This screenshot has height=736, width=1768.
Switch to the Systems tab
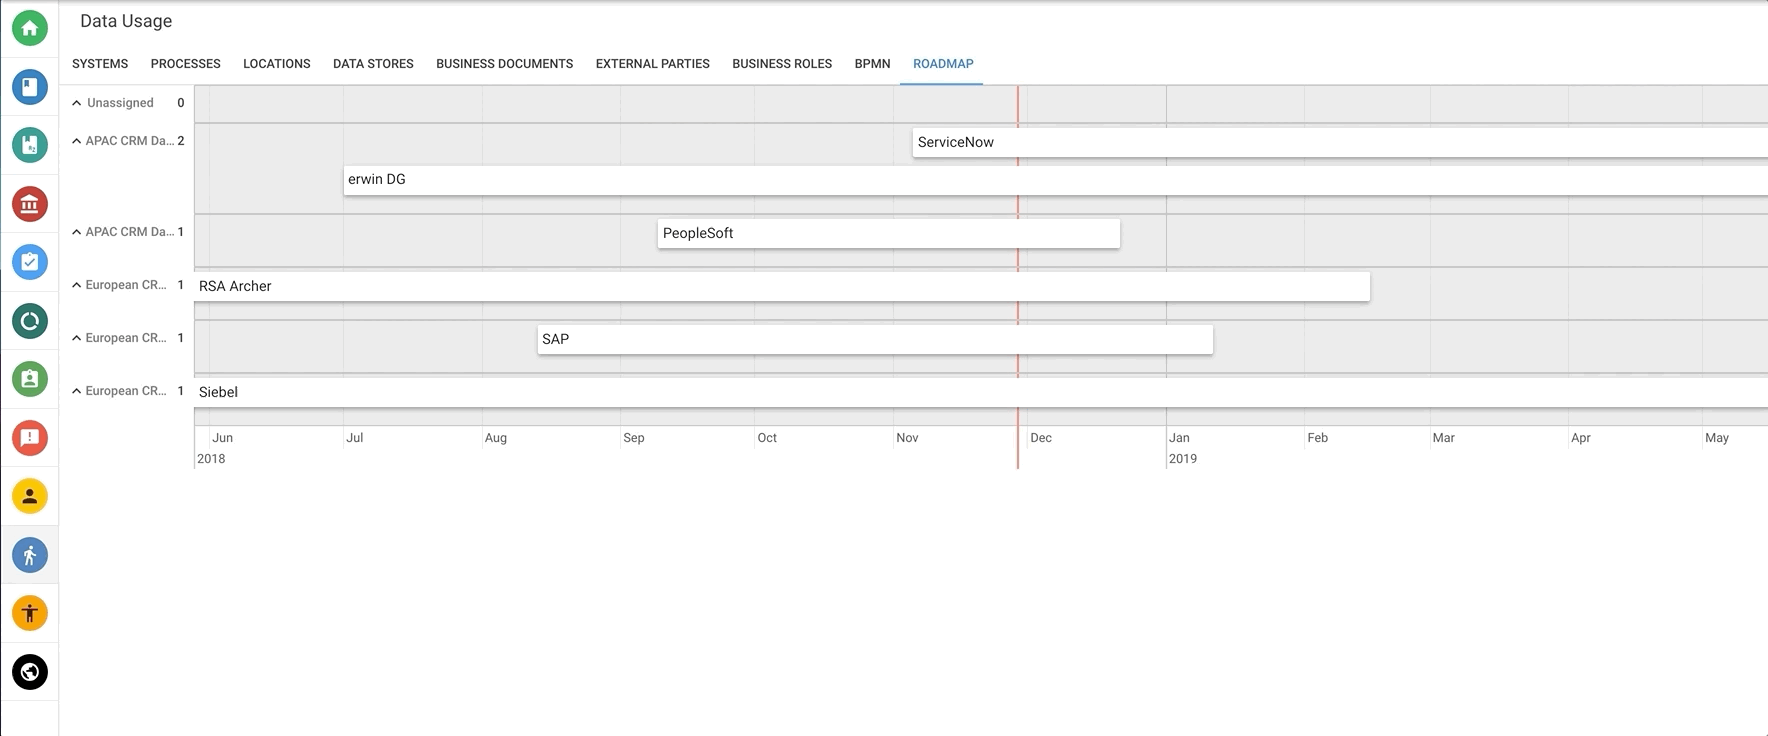click(100, 64)
